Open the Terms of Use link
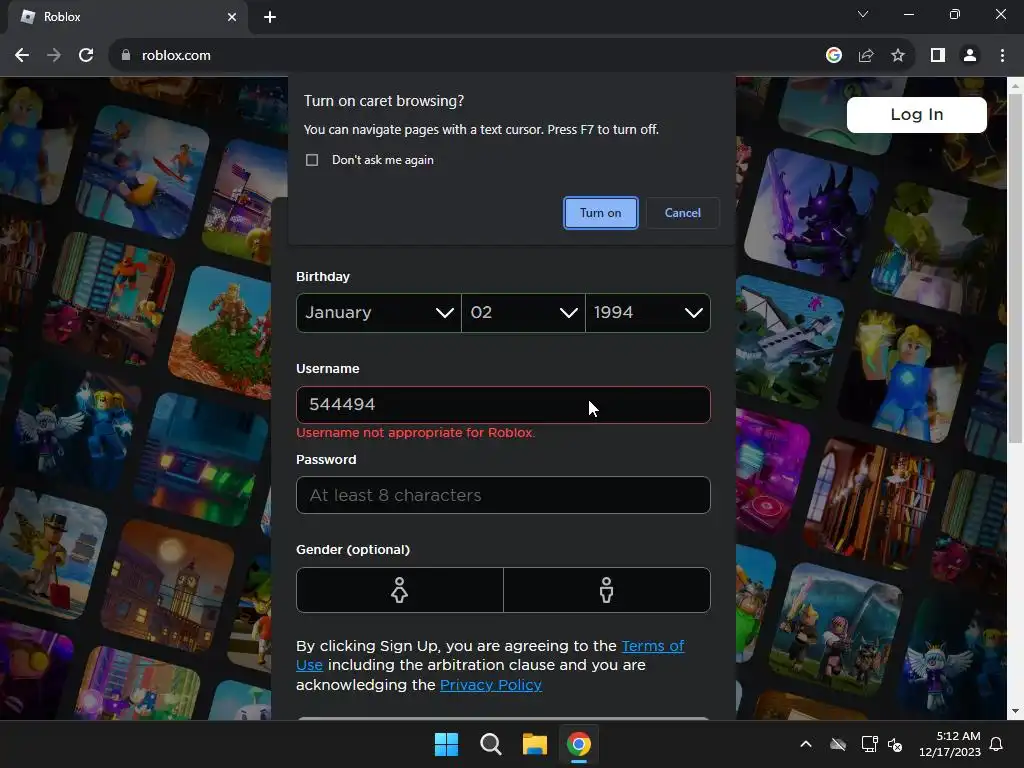 coord(652,646)
